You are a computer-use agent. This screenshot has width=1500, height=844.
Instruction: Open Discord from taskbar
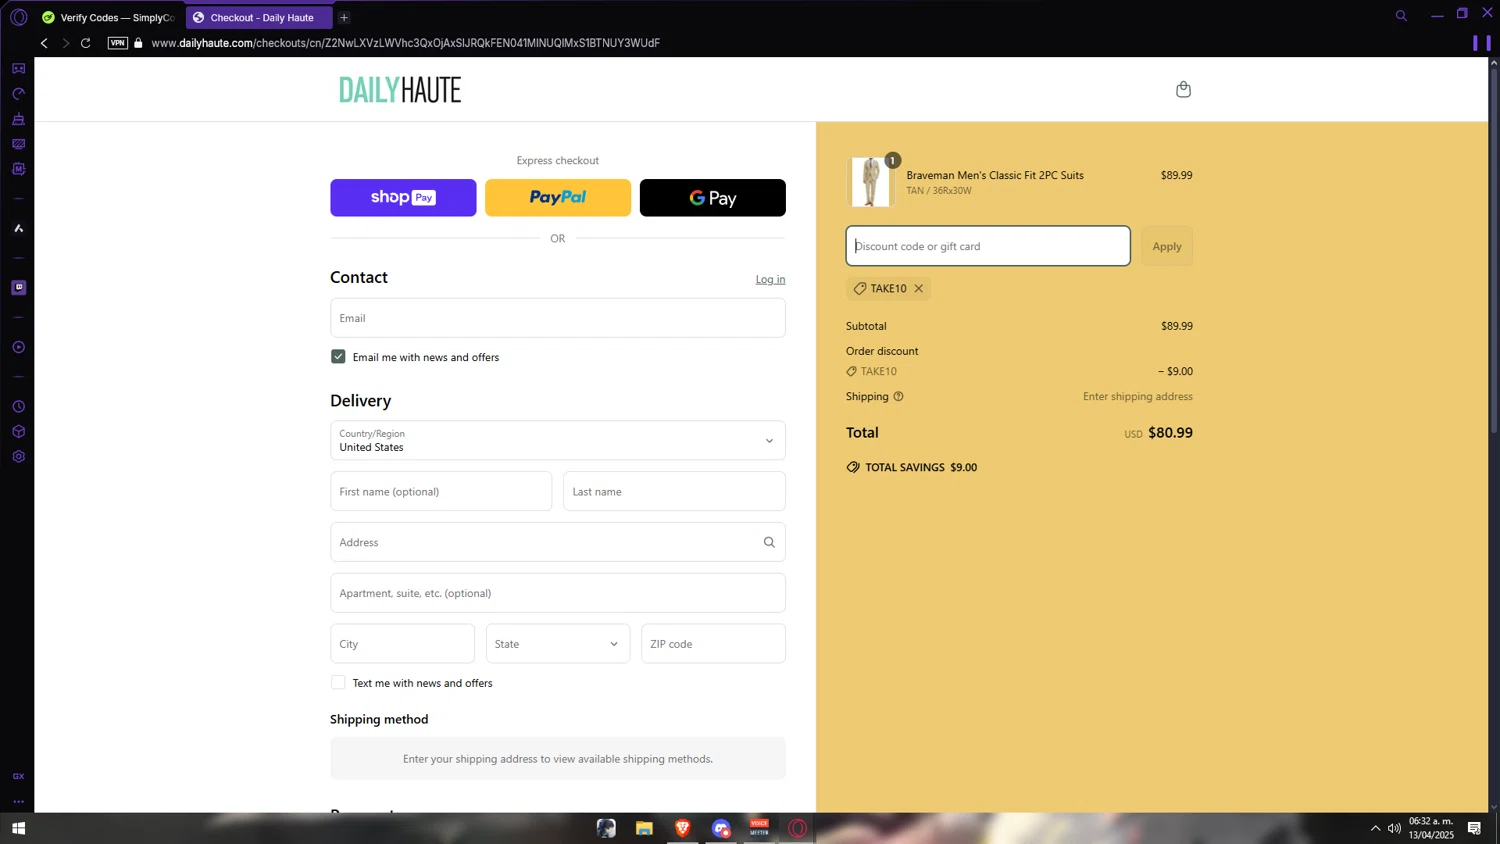click(x=721, y=828)
